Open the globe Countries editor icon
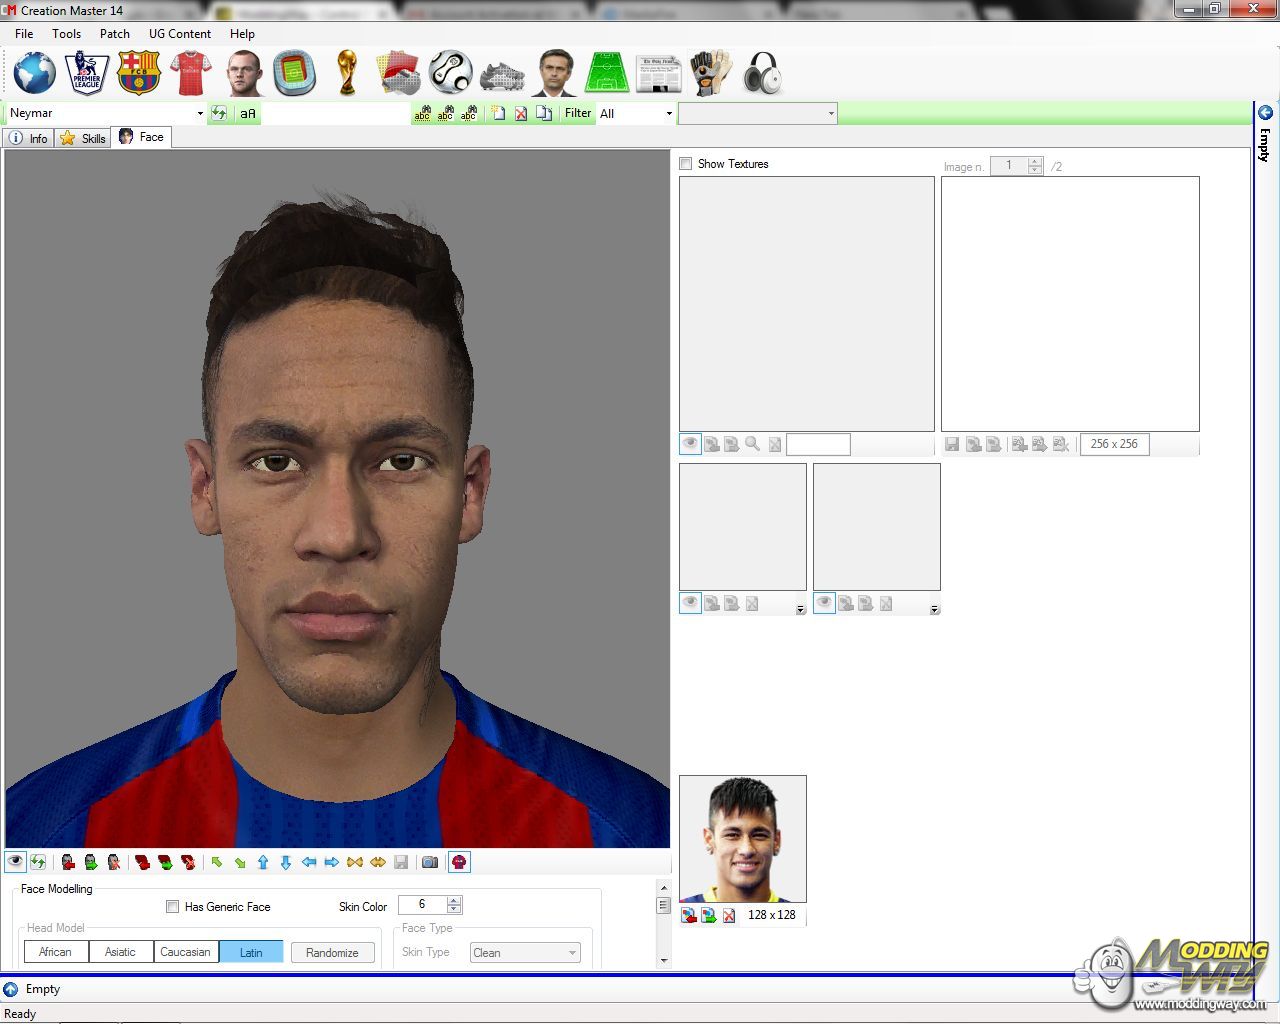The image size is (1280, 1024). point(34,73)
